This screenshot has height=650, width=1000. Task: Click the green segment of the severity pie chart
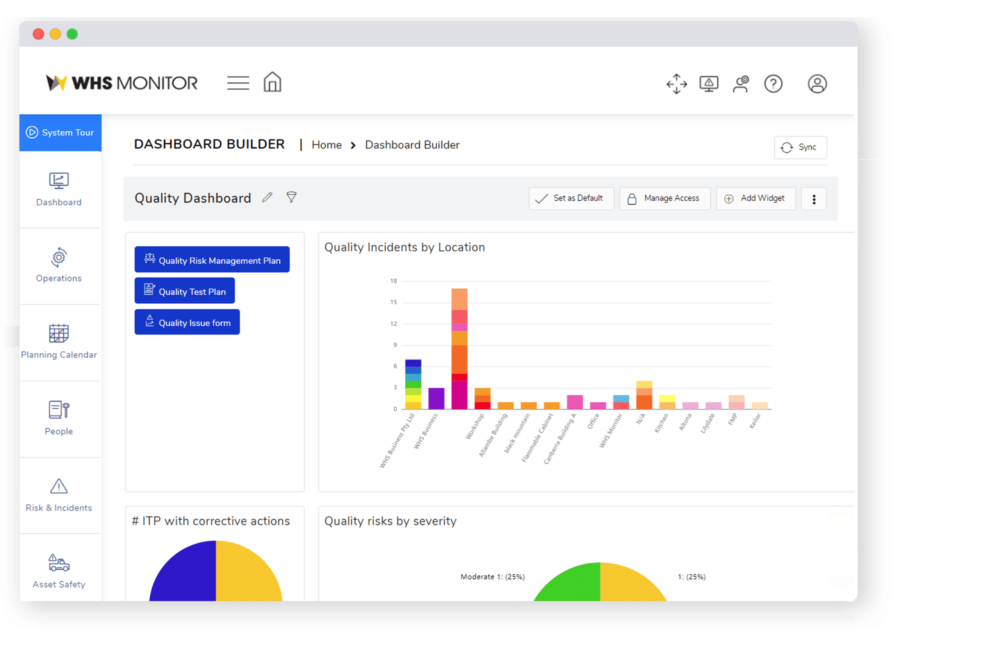[566, 585]
